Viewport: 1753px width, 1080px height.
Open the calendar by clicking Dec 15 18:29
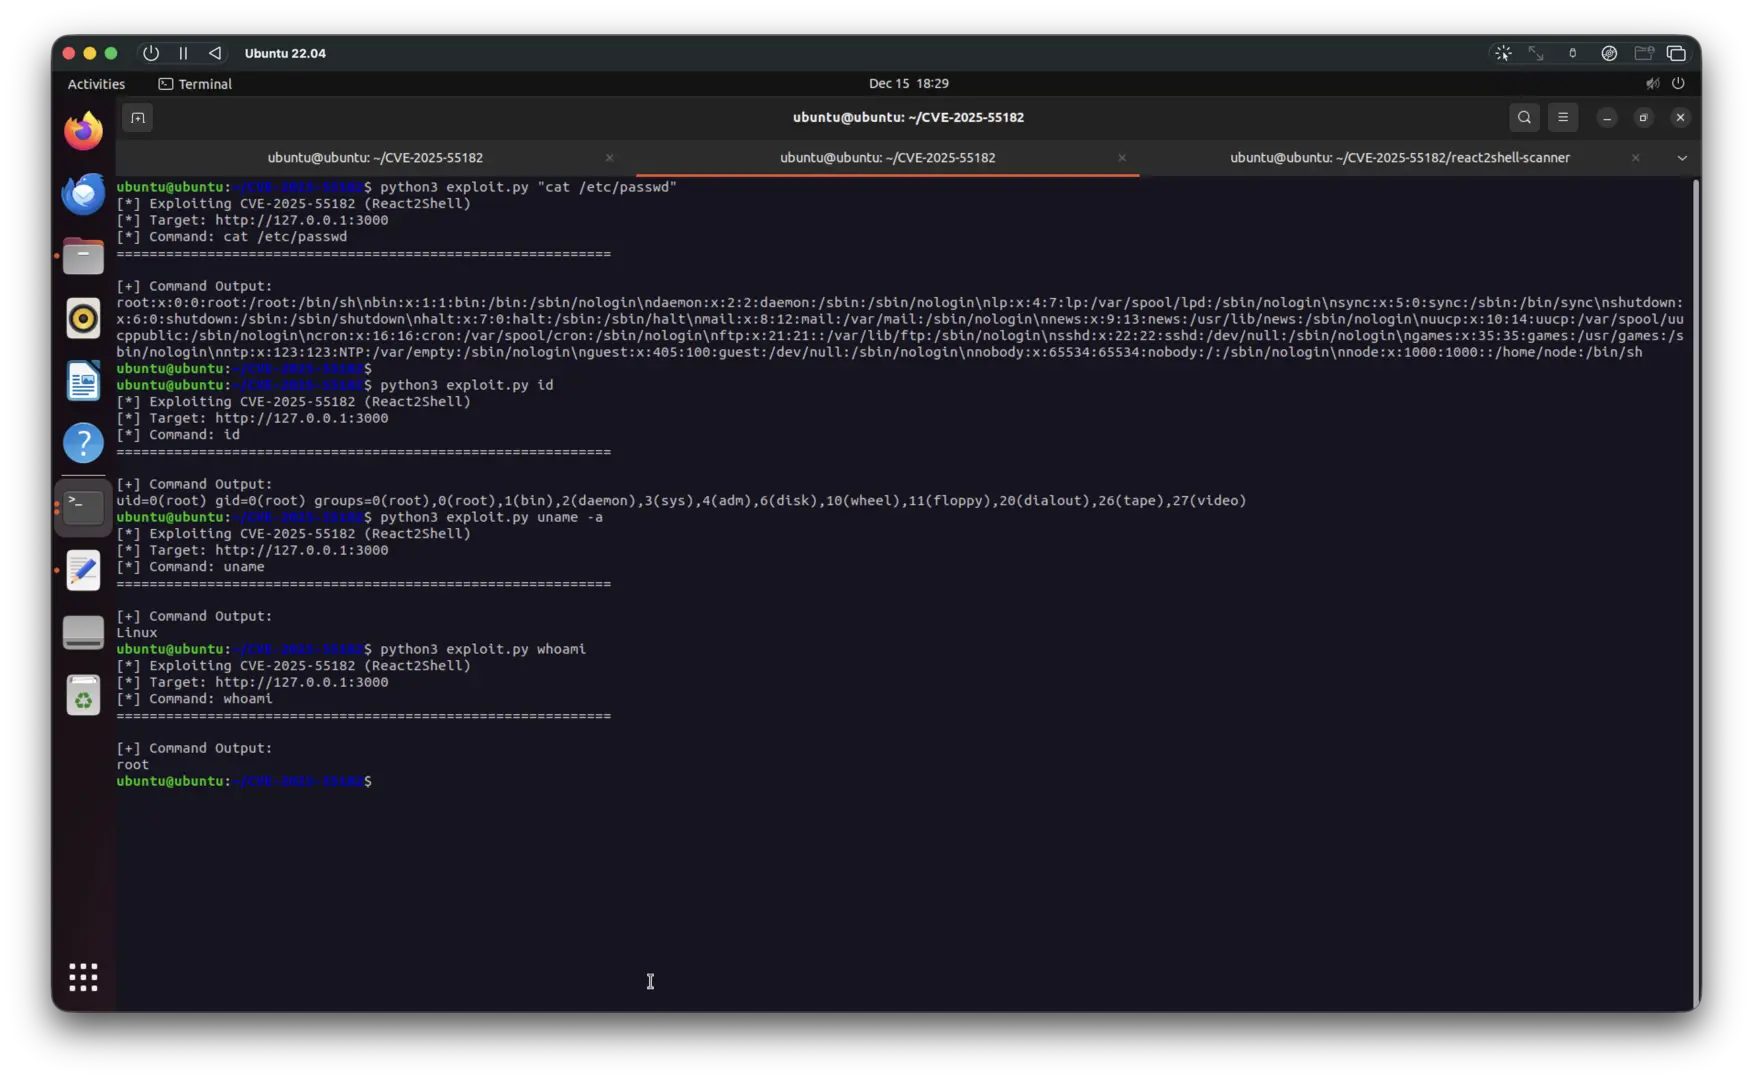click(908, 84)
